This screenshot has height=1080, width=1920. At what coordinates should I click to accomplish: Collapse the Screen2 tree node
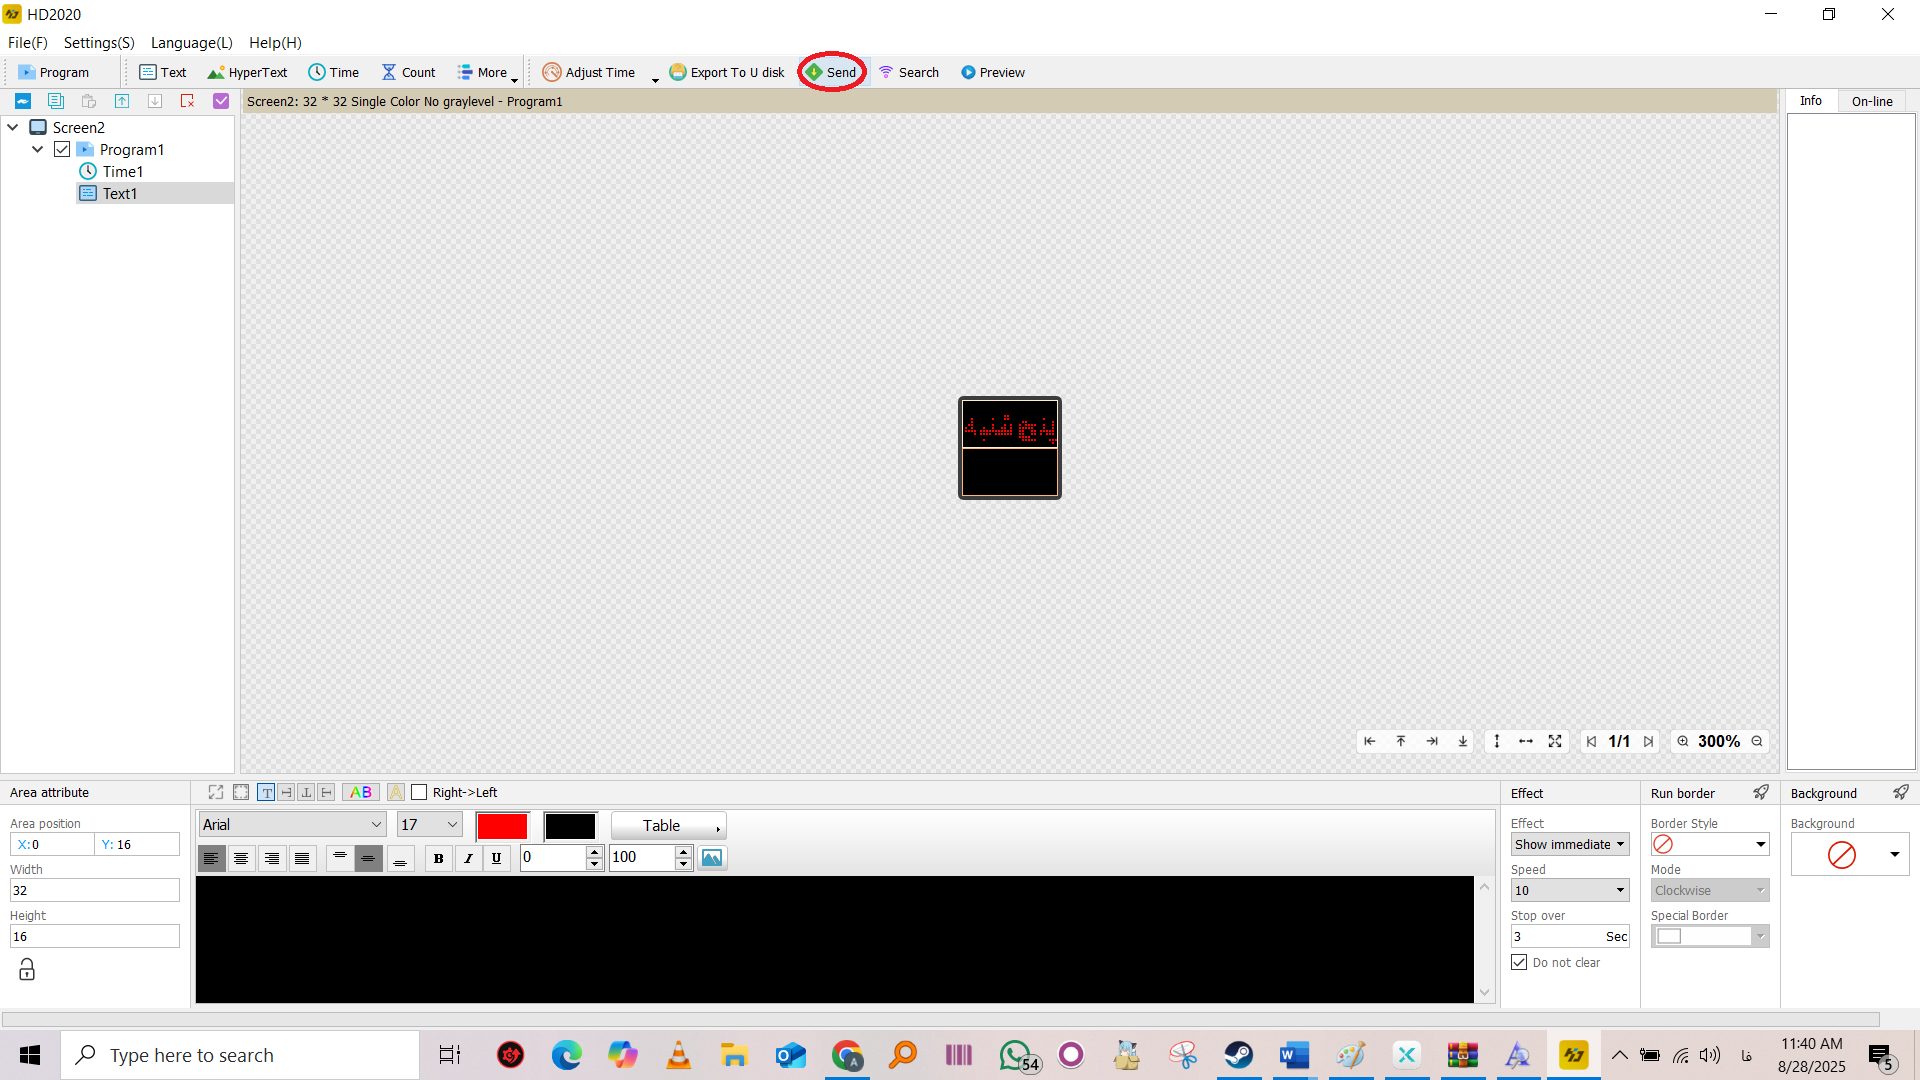(x=13, y=127)
